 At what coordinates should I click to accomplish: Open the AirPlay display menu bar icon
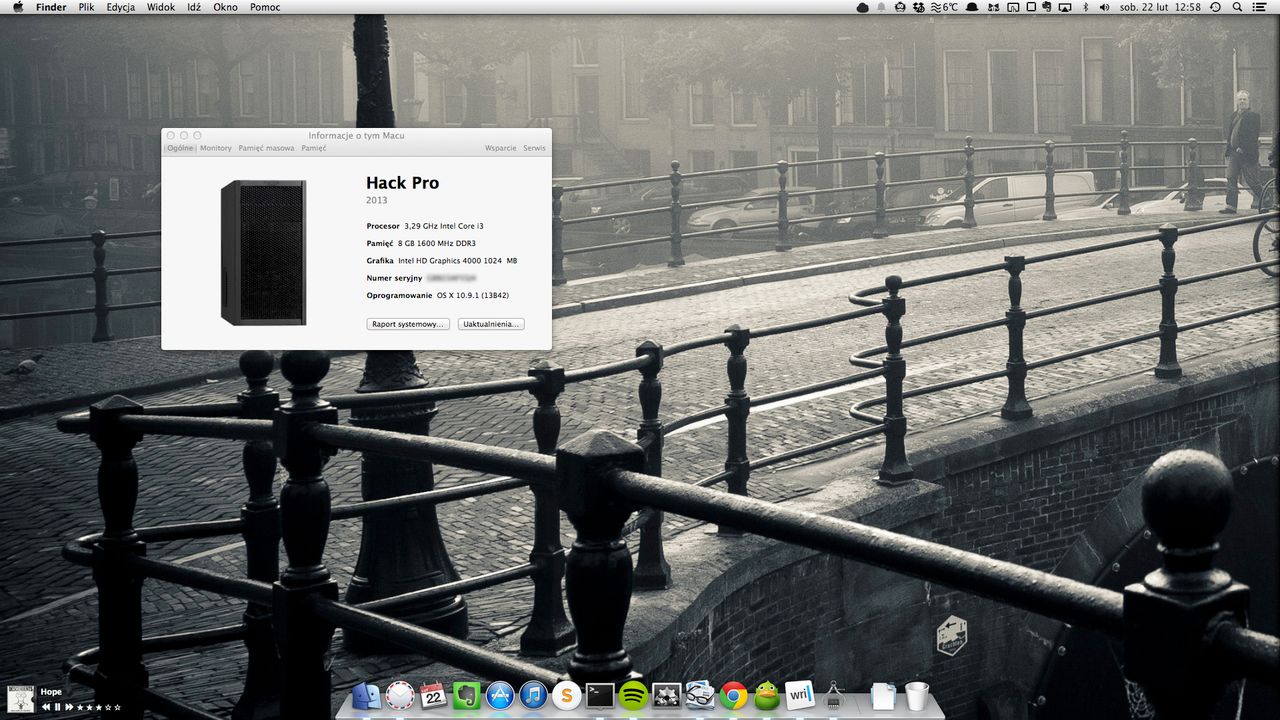click(1065, 7)
